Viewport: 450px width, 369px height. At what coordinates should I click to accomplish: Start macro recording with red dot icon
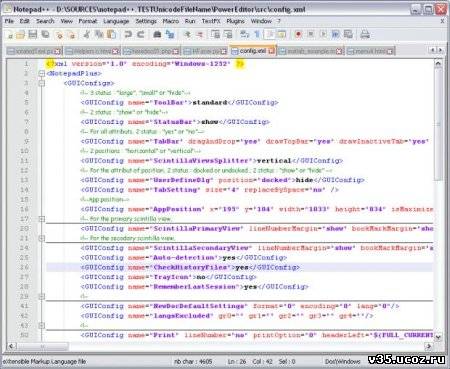(298, 34)
